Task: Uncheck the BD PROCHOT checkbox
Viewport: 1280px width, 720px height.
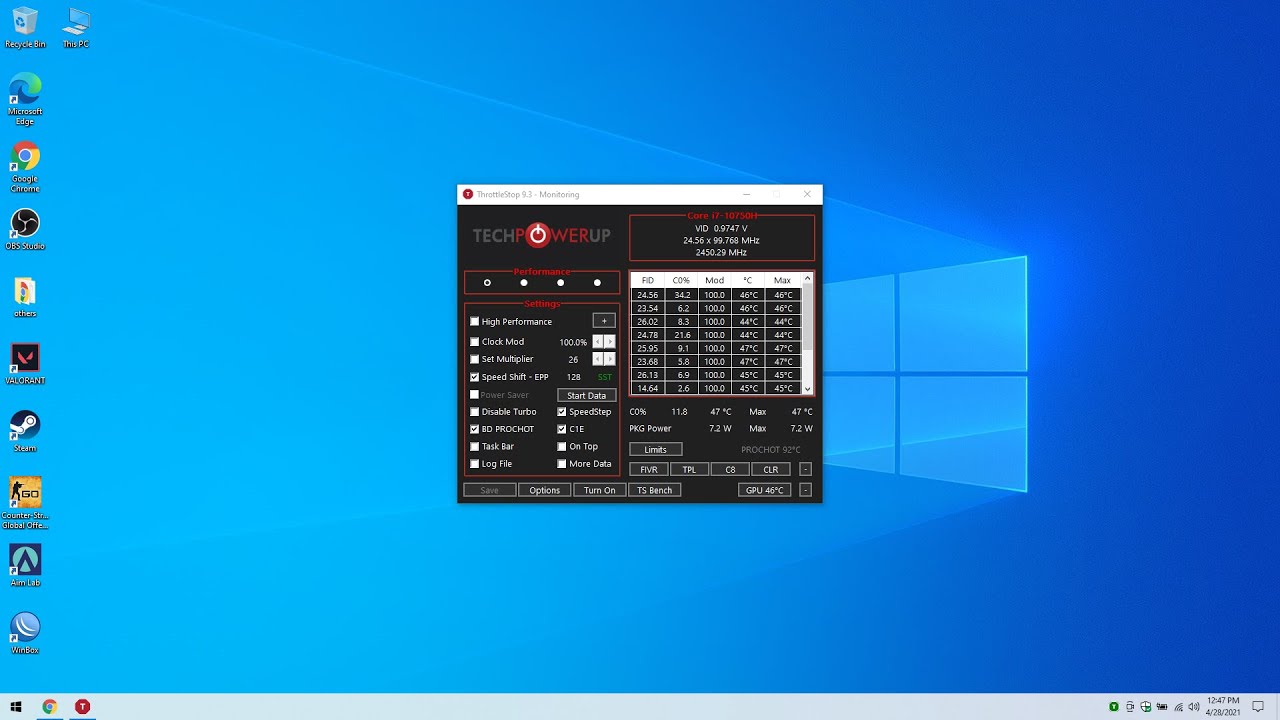Action: click(x=475, y=429)
